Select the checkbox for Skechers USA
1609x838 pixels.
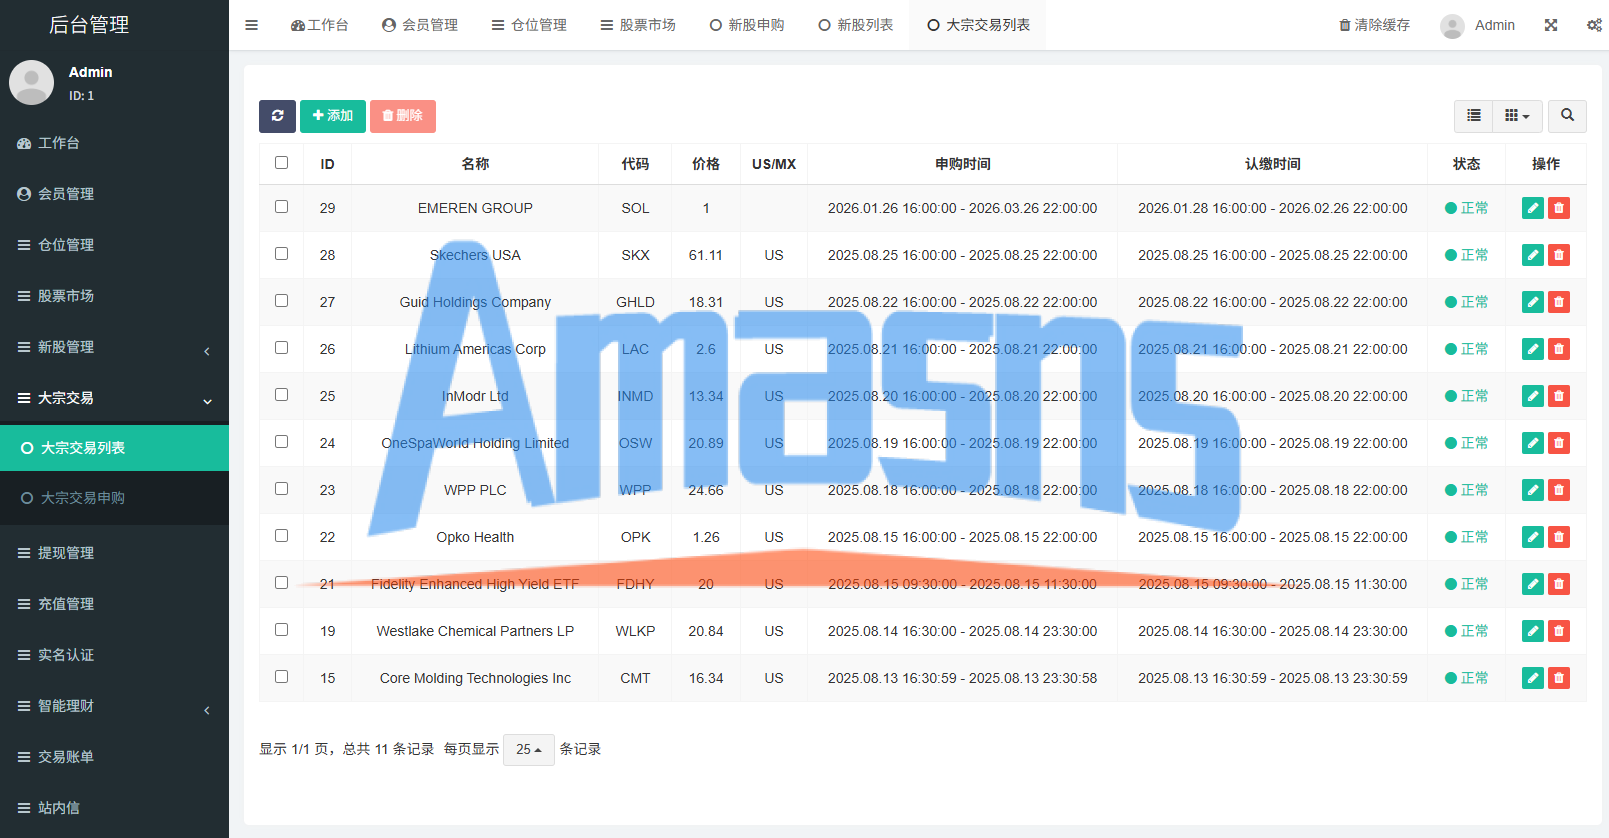(282, 254)
